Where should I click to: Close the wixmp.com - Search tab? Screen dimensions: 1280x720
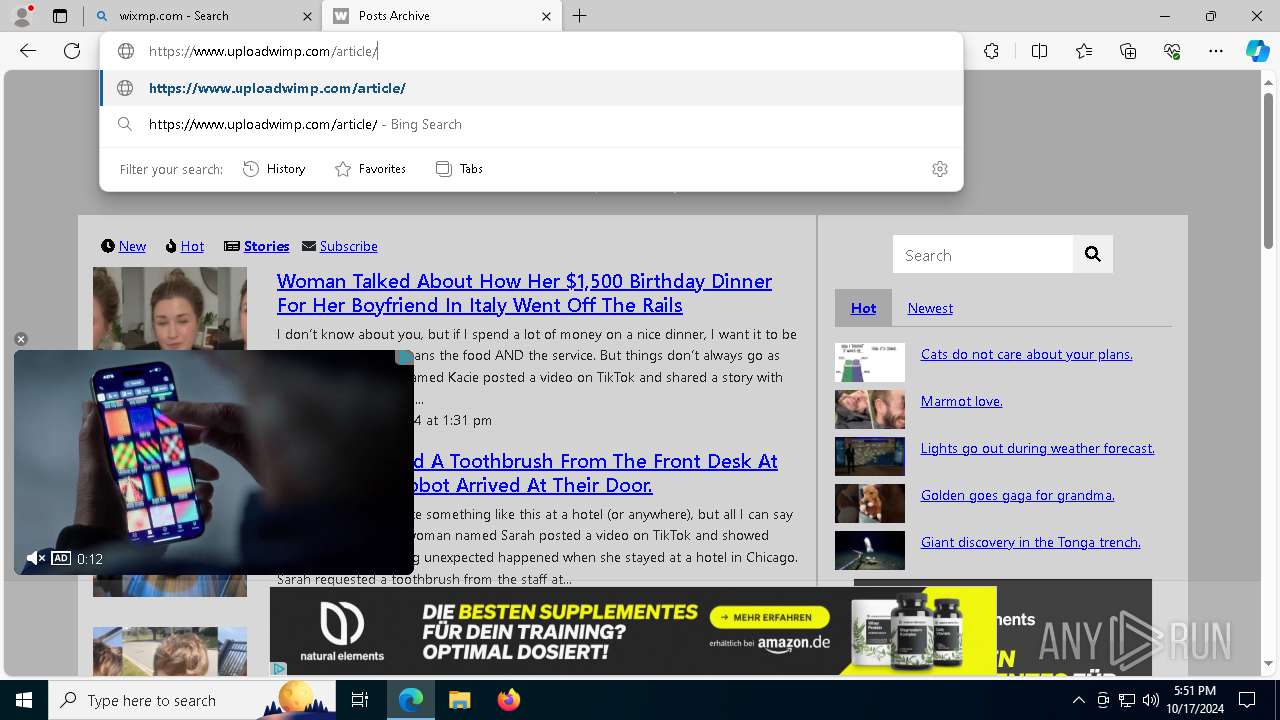(x=306, y=16)
